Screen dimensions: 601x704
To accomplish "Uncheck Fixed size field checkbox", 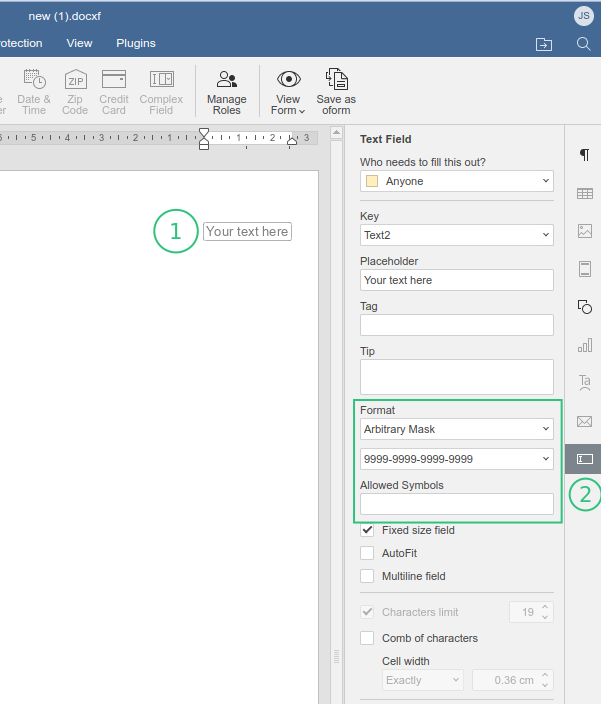I will [368, 530].
